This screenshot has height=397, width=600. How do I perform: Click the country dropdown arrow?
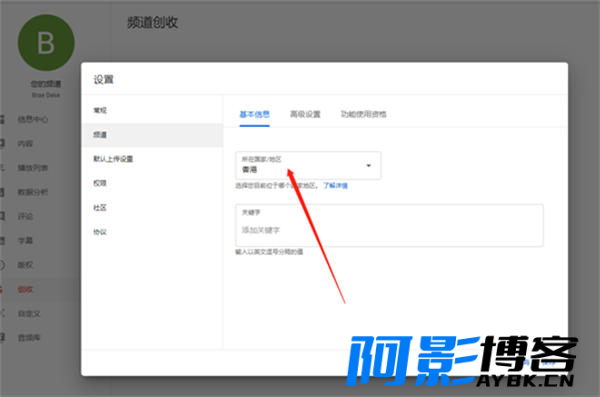[368, 165]
